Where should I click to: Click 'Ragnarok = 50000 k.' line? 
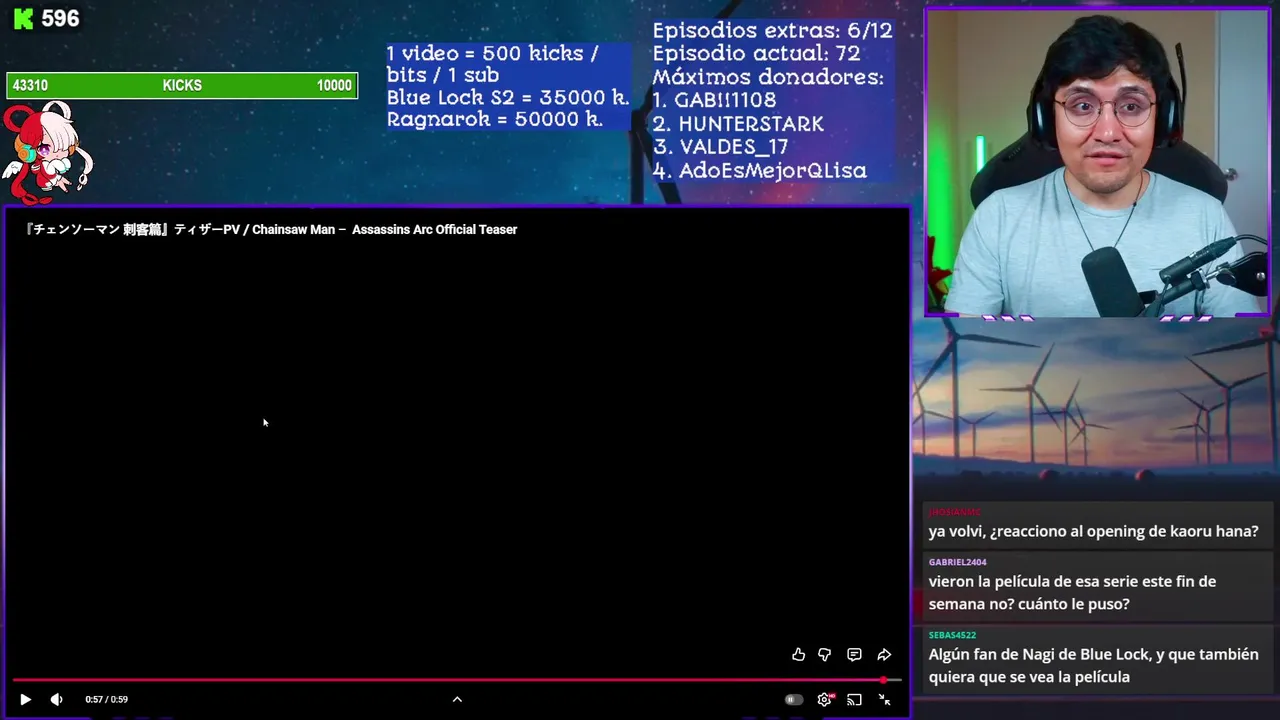pos(495,120)
